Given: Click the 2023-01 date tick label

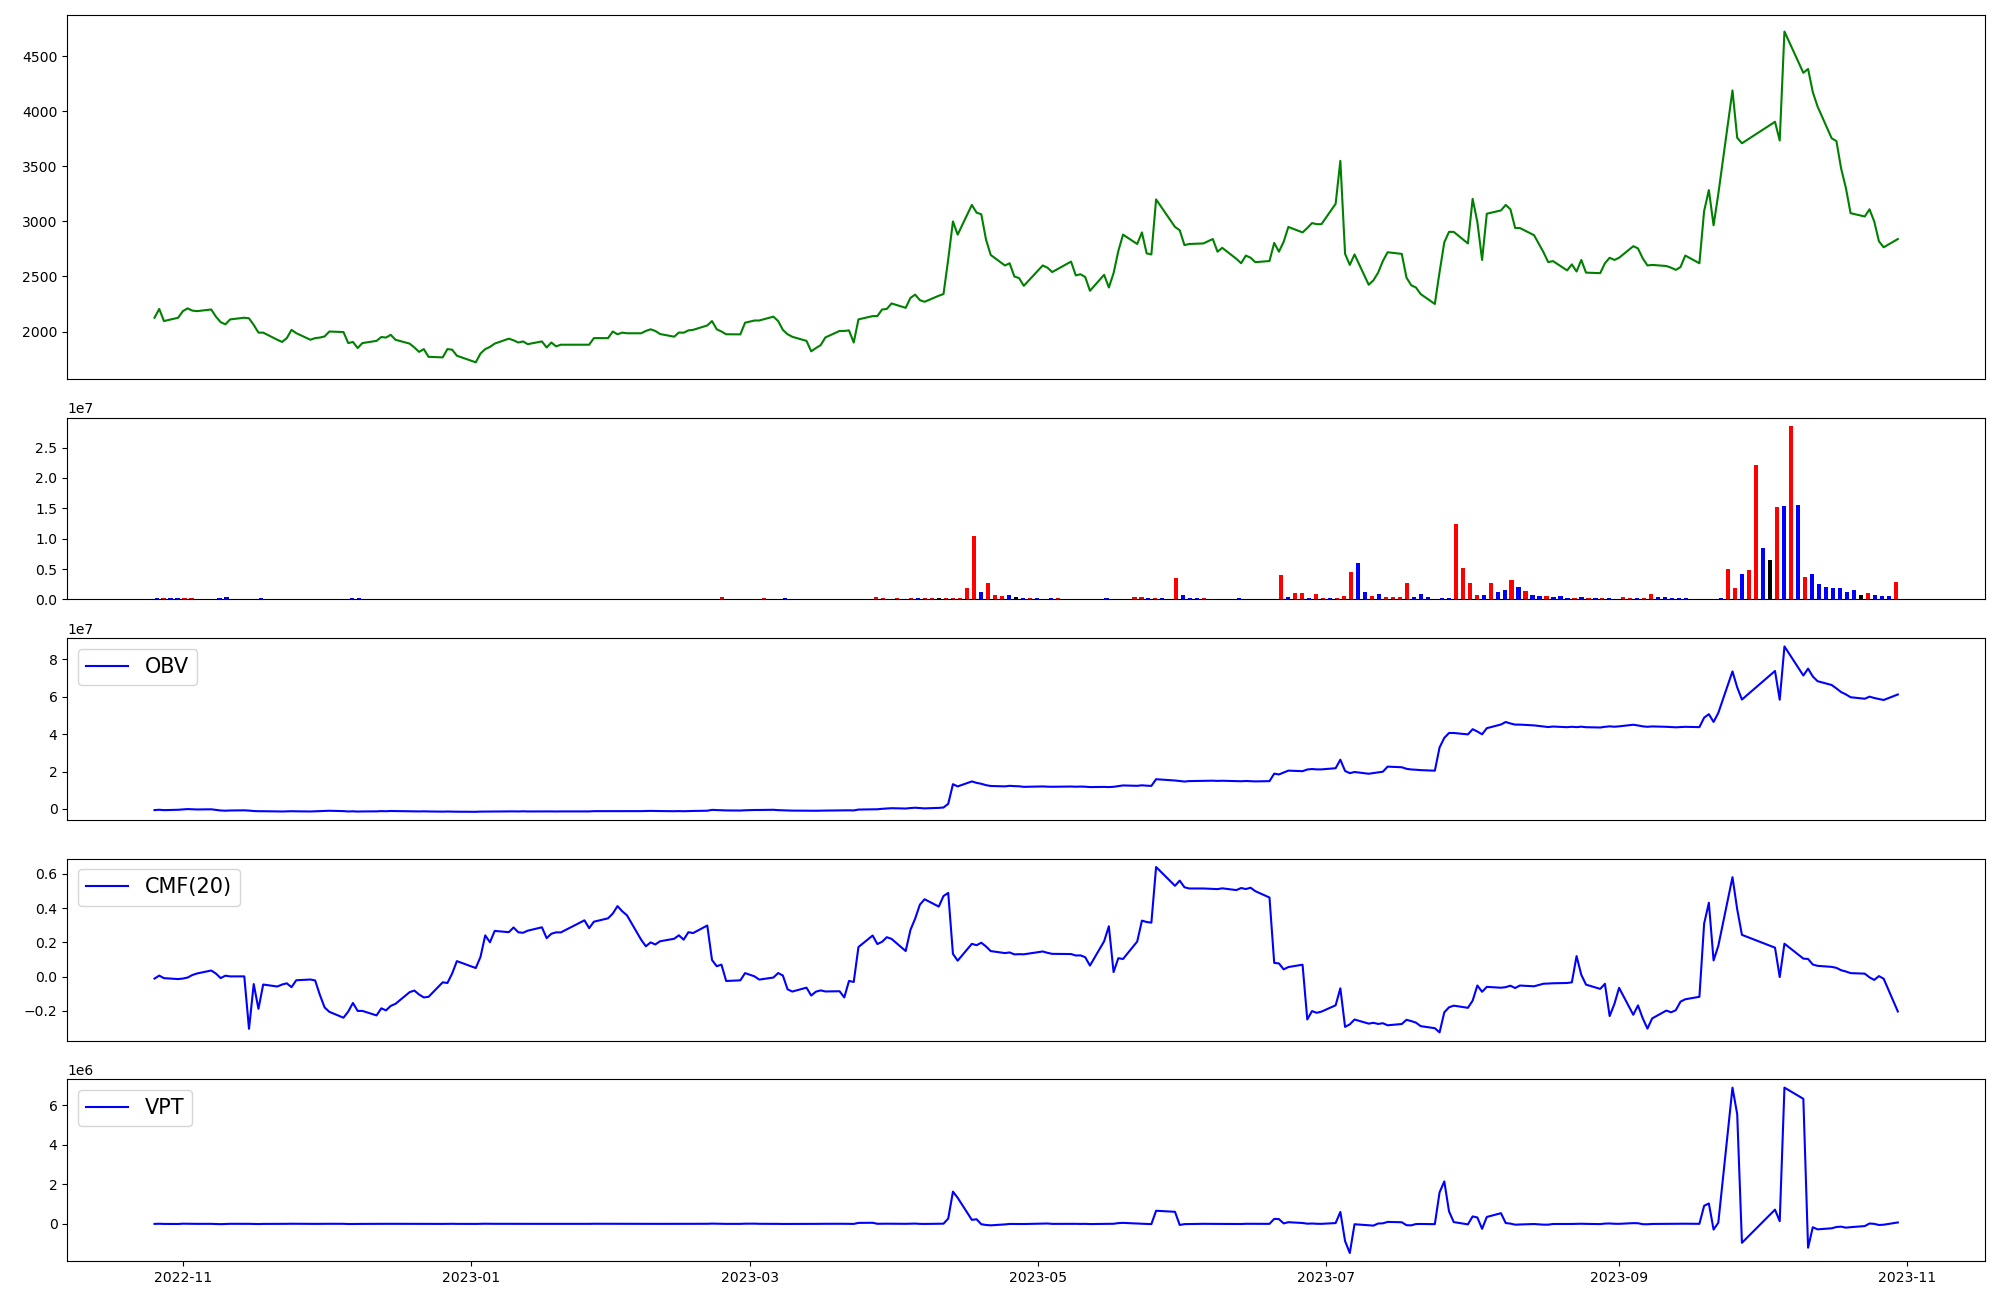Looking at the screenshot, I should tap(471, 1277).
